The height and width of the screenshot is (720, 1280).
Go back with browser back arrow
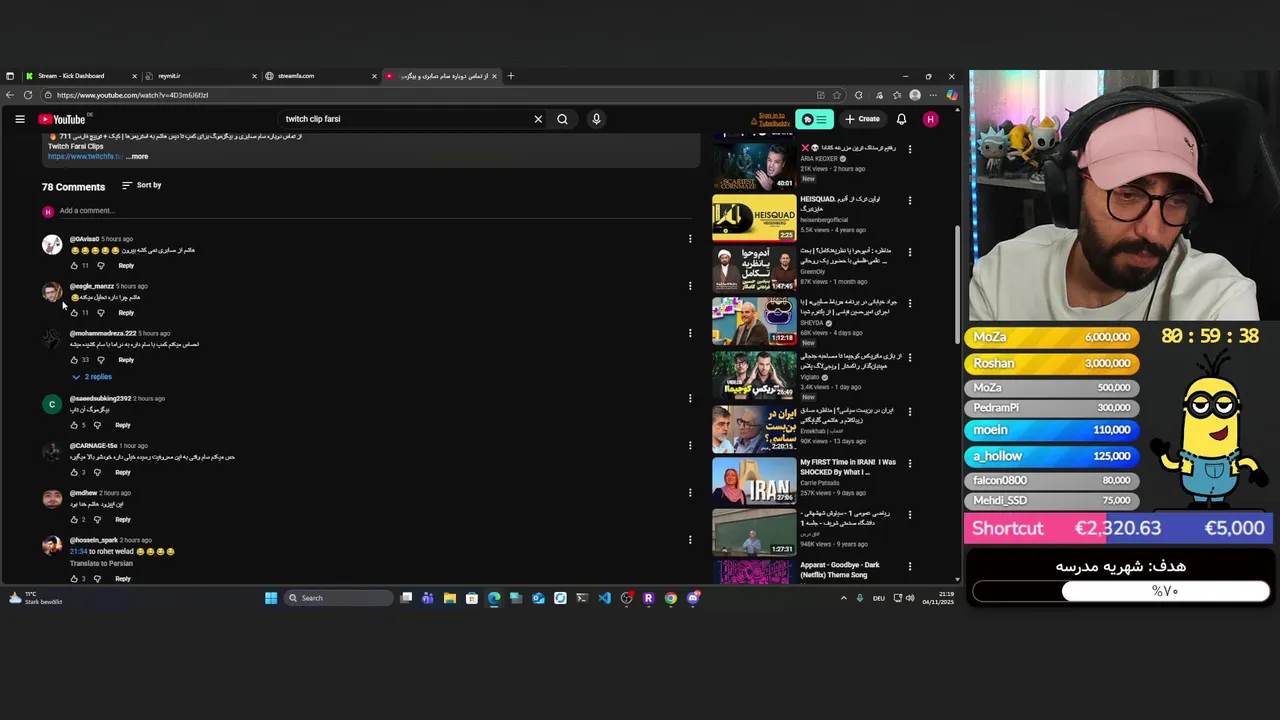[10, 95]
